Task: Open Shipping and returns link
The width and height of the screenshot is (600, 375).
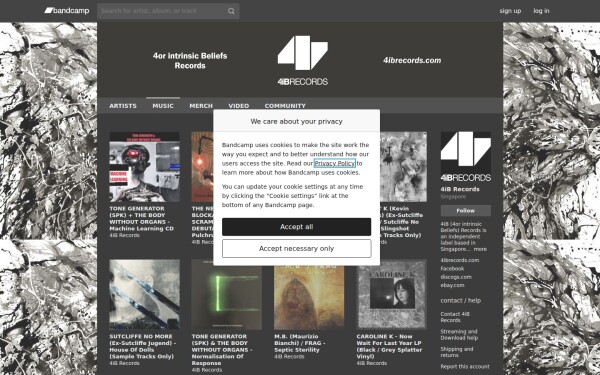Action: click(457, 352)
